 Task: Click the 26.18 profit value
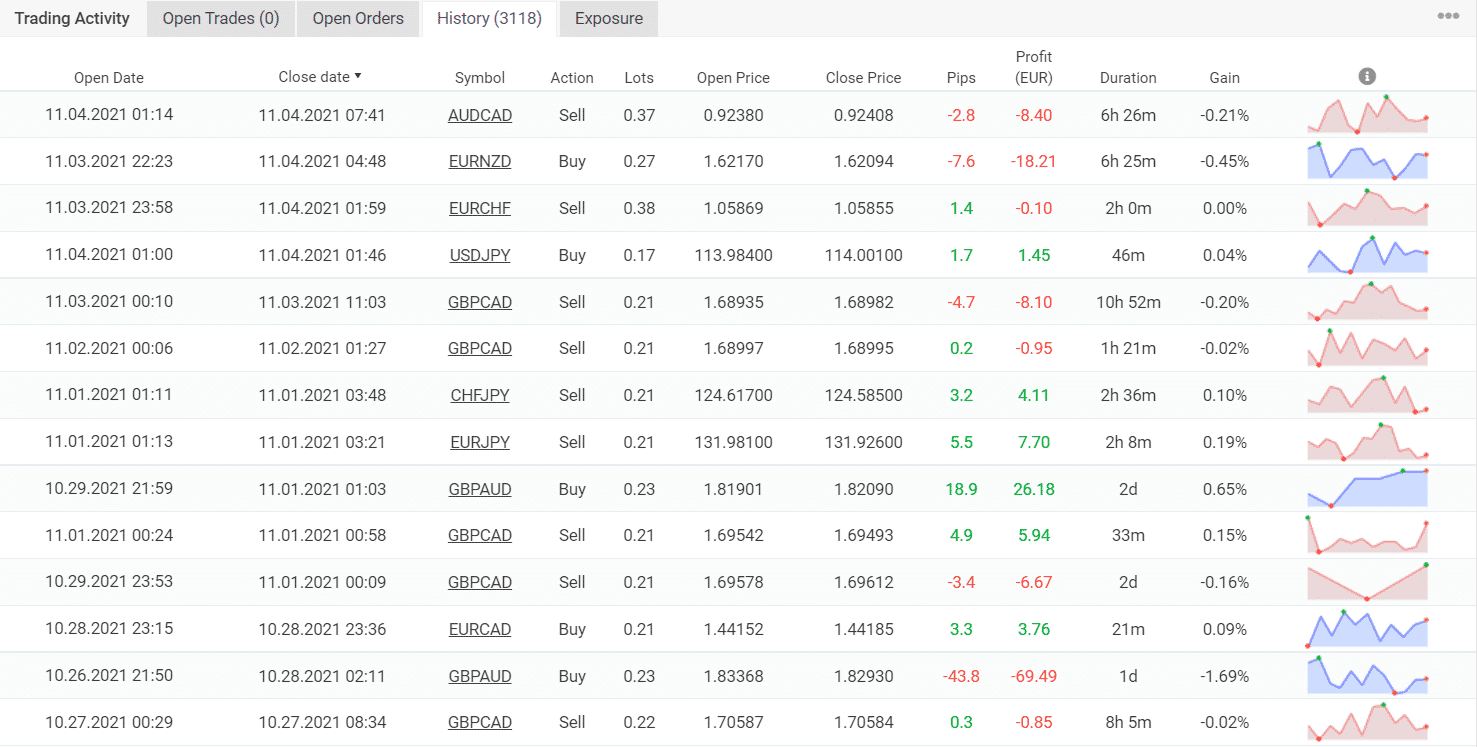tap(1034, 489)
